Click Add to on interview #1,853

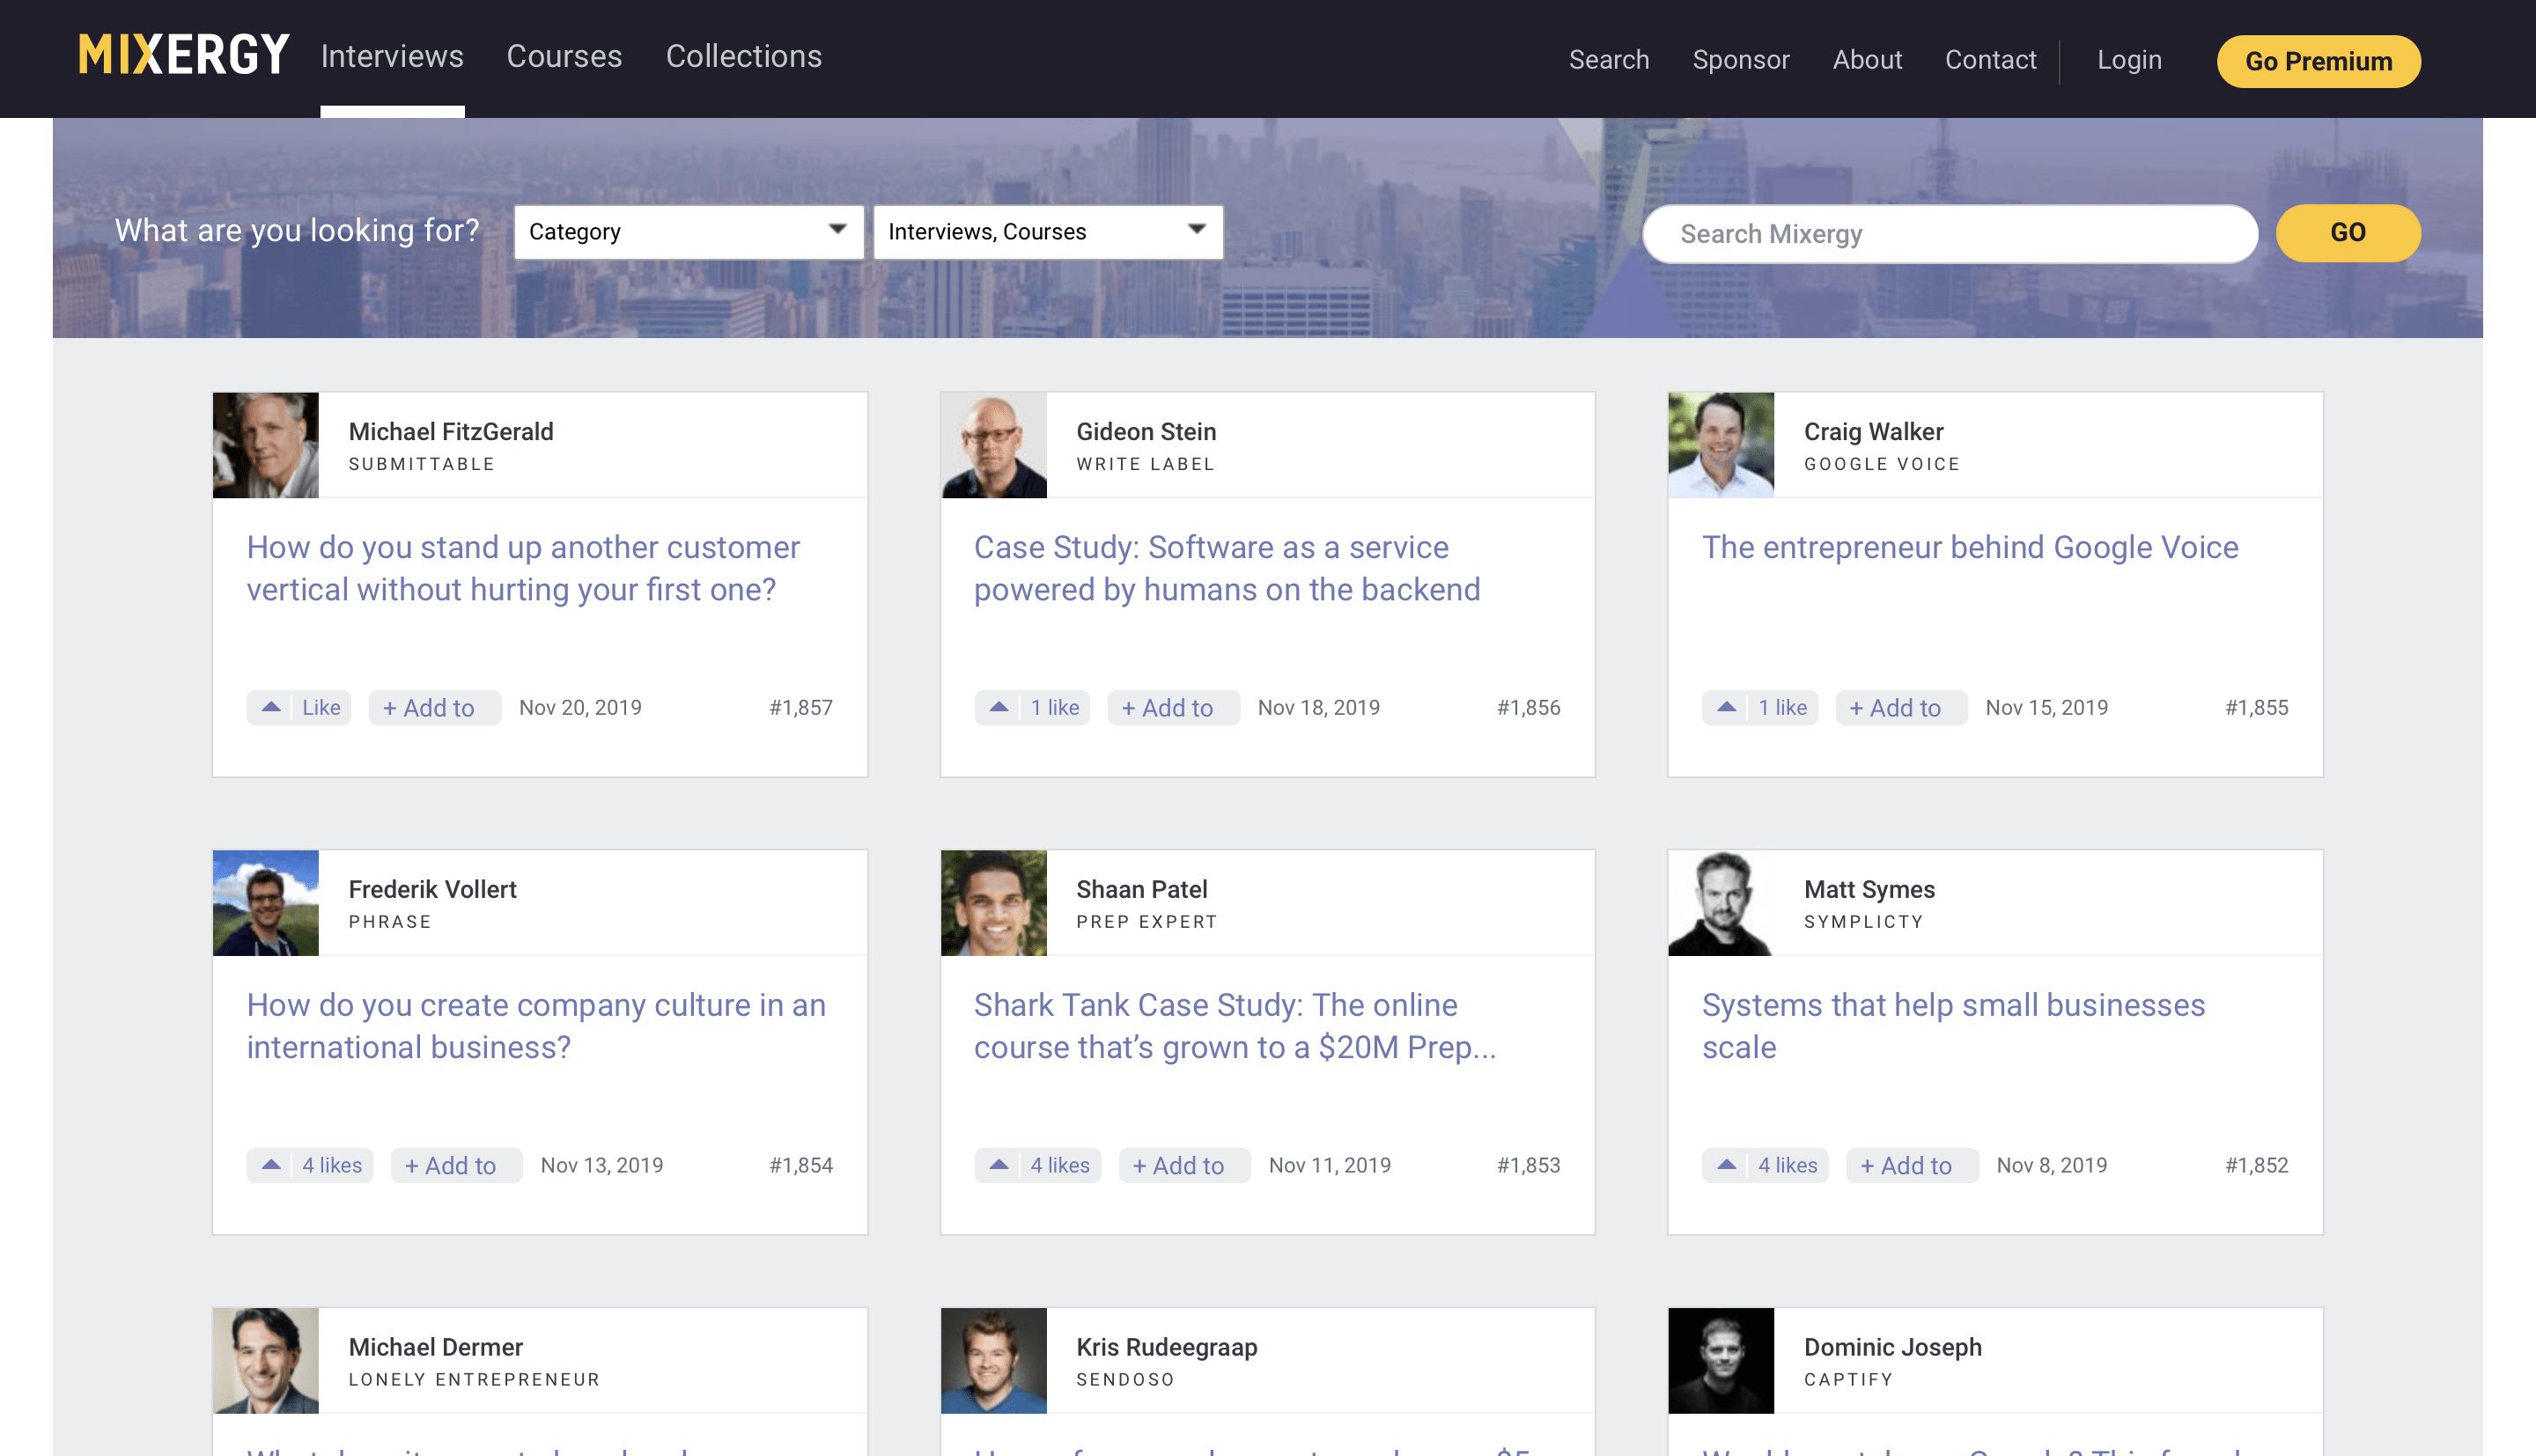(1184, 1166)
